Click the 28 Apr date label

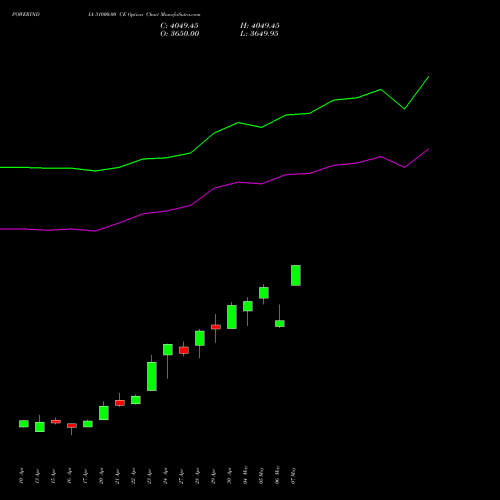pos(197,476)
